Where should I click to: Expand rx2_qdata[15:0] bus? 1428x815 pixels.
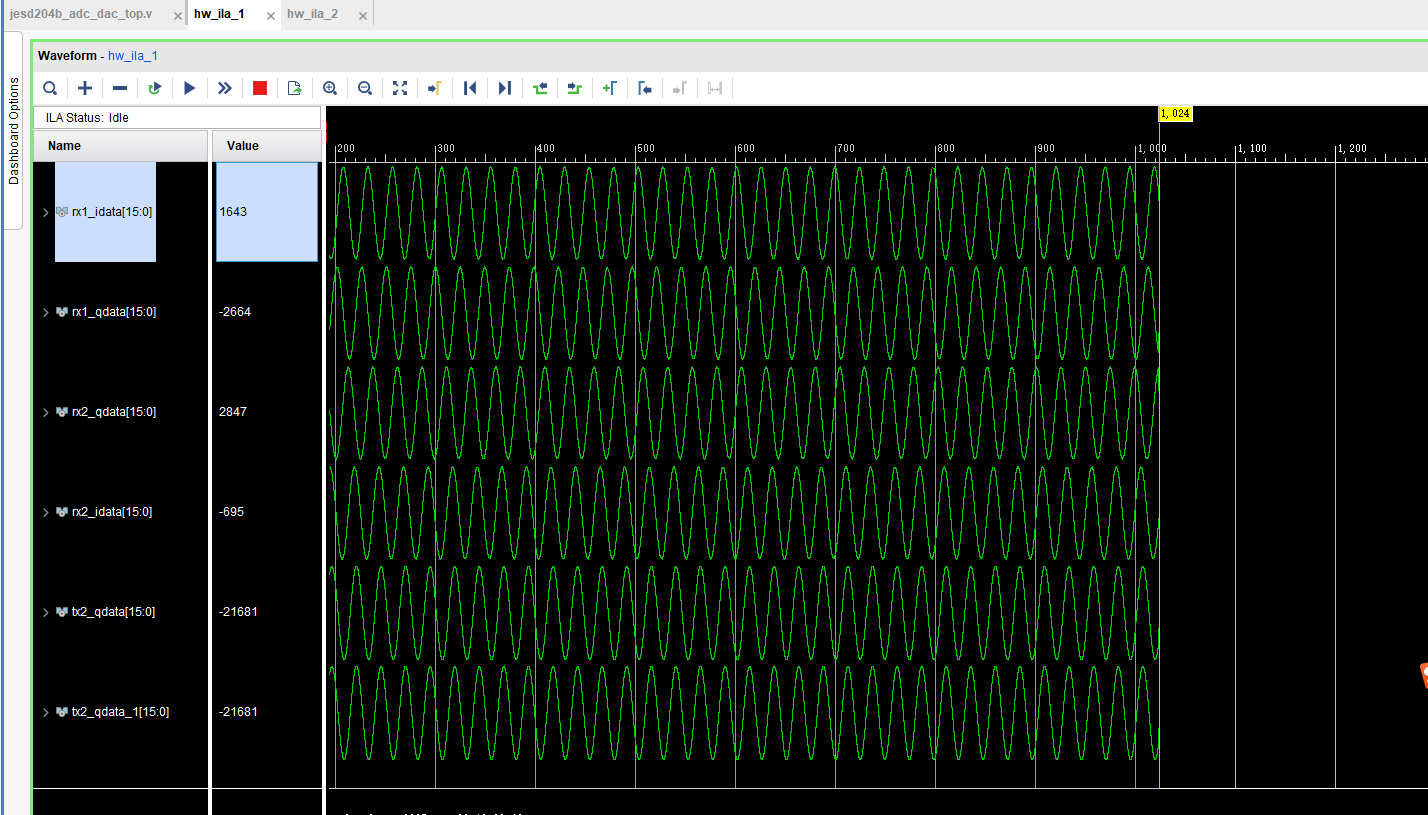coord(45,412)
